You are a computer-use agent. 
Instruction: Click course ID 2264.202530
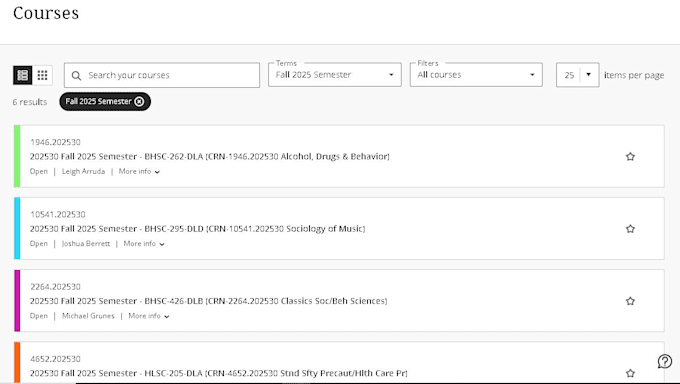point(55,287)
